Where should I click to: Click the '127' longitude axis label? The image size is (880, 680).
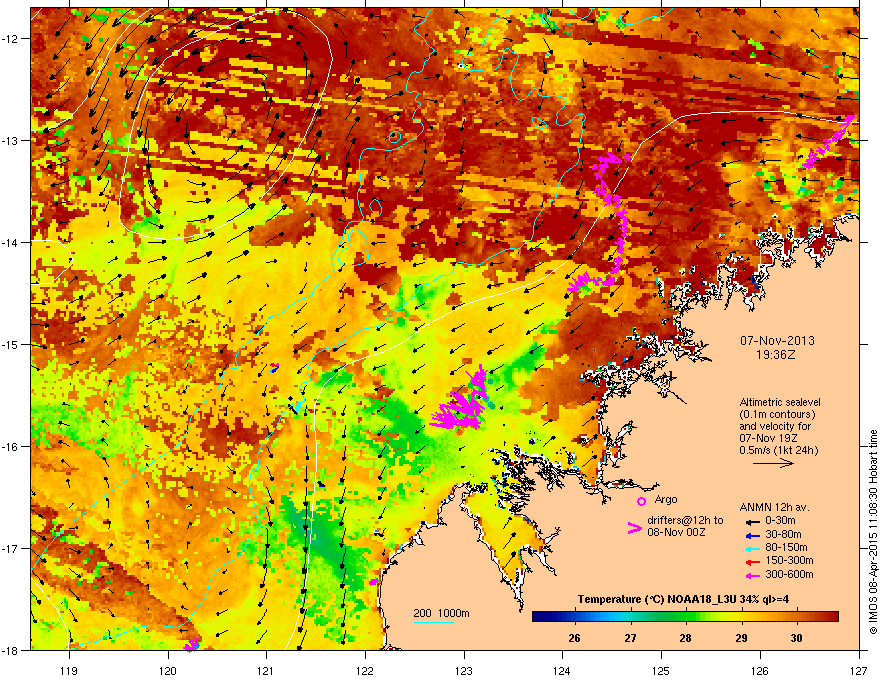click(x=859, y=670)
